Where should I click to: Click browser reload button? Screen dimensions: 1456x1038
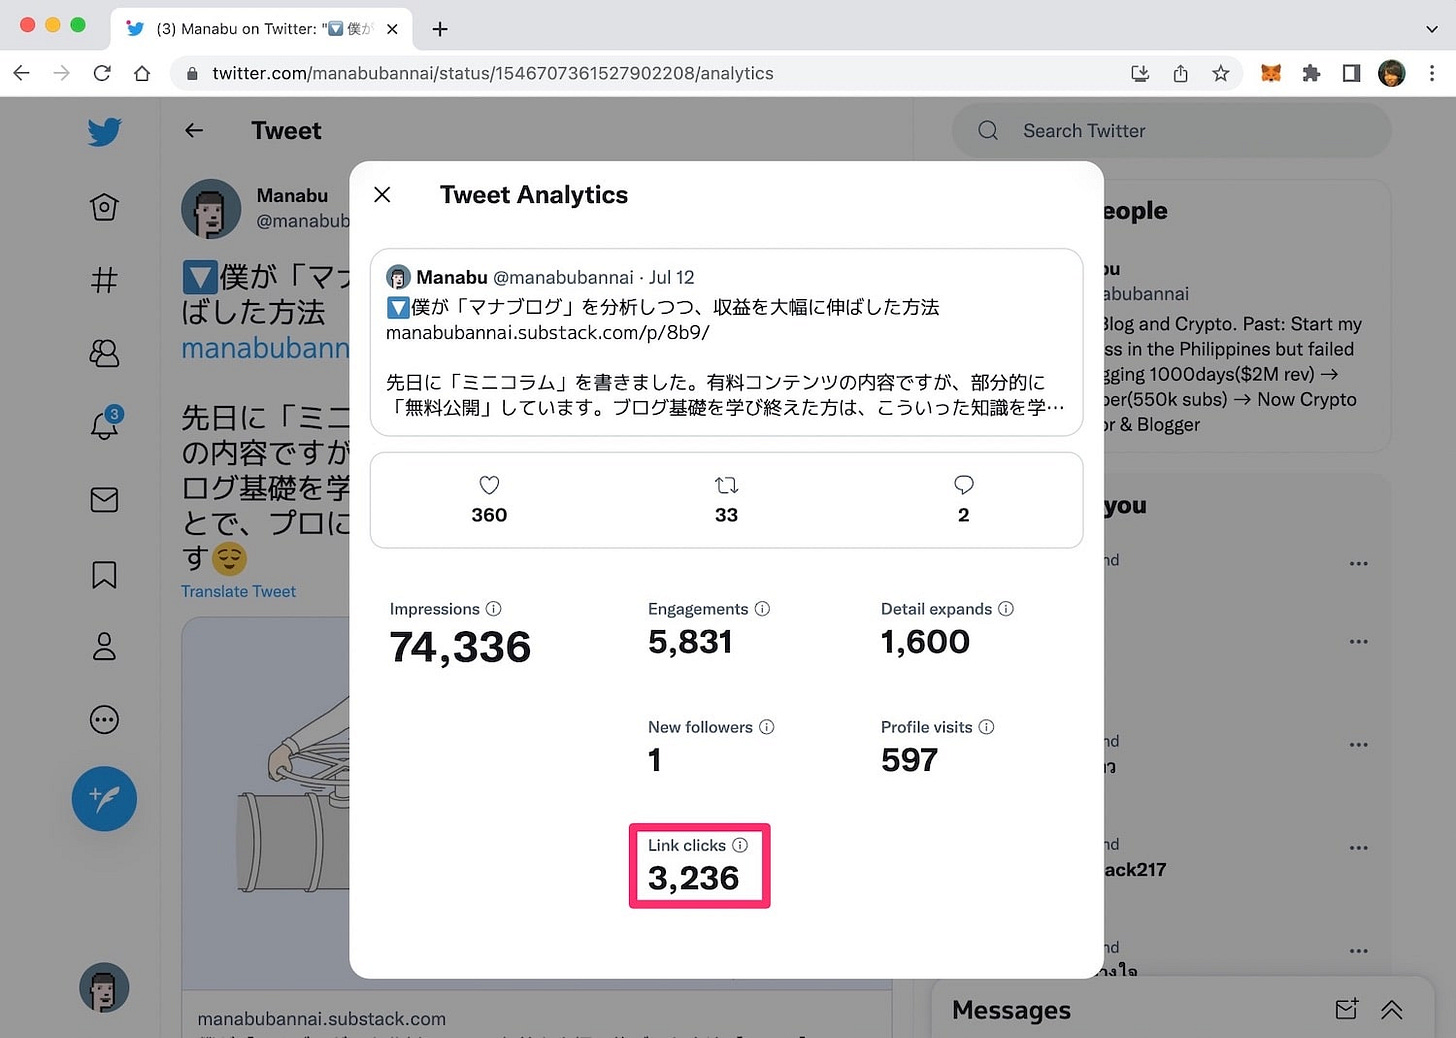(x=102, y=73)
